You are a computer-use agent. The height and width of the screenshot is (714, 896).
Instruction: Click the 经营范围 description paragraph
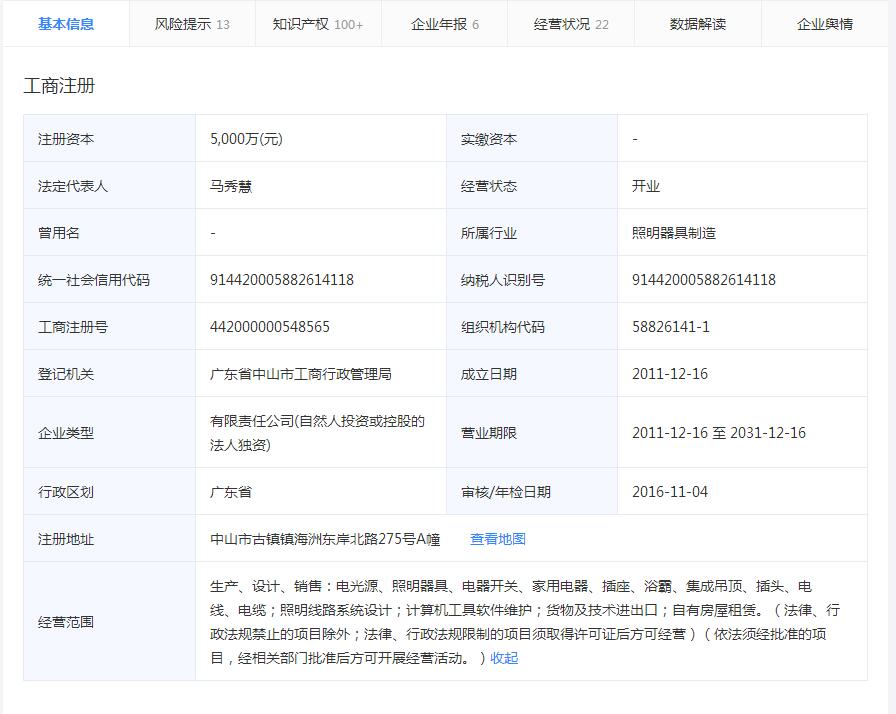[x=525, y=622]
